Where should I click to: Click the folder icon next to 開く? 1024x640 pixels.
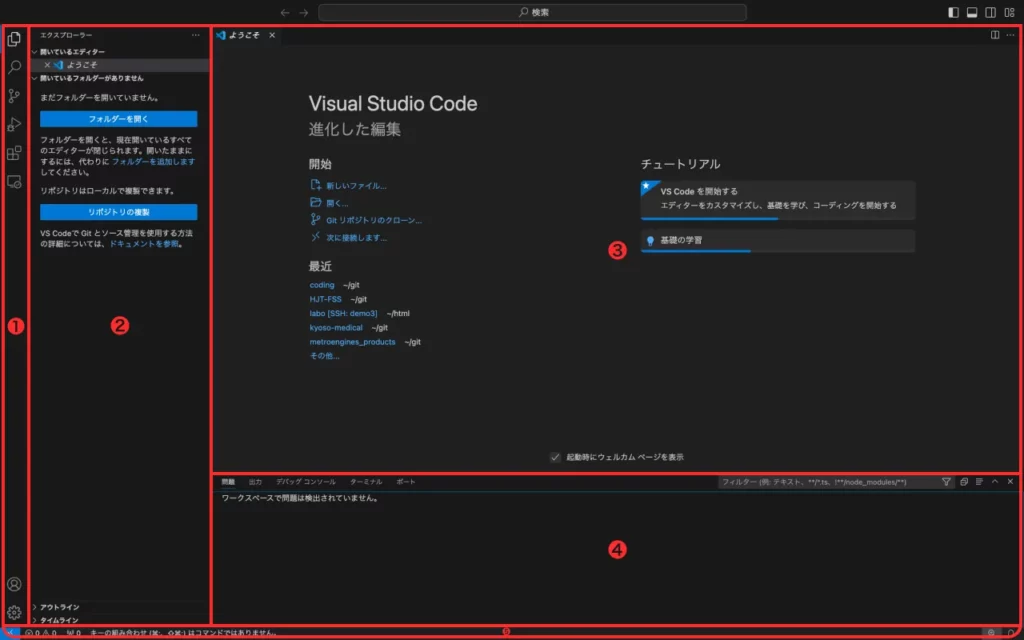(315, 202)
